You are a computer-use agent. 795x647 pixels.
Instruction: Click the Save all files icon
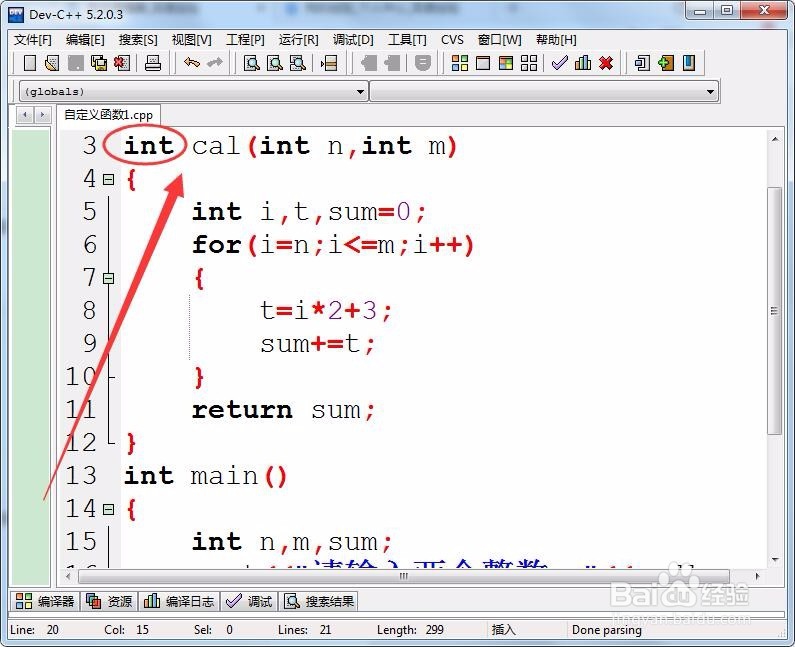click(x=99, y=63)
